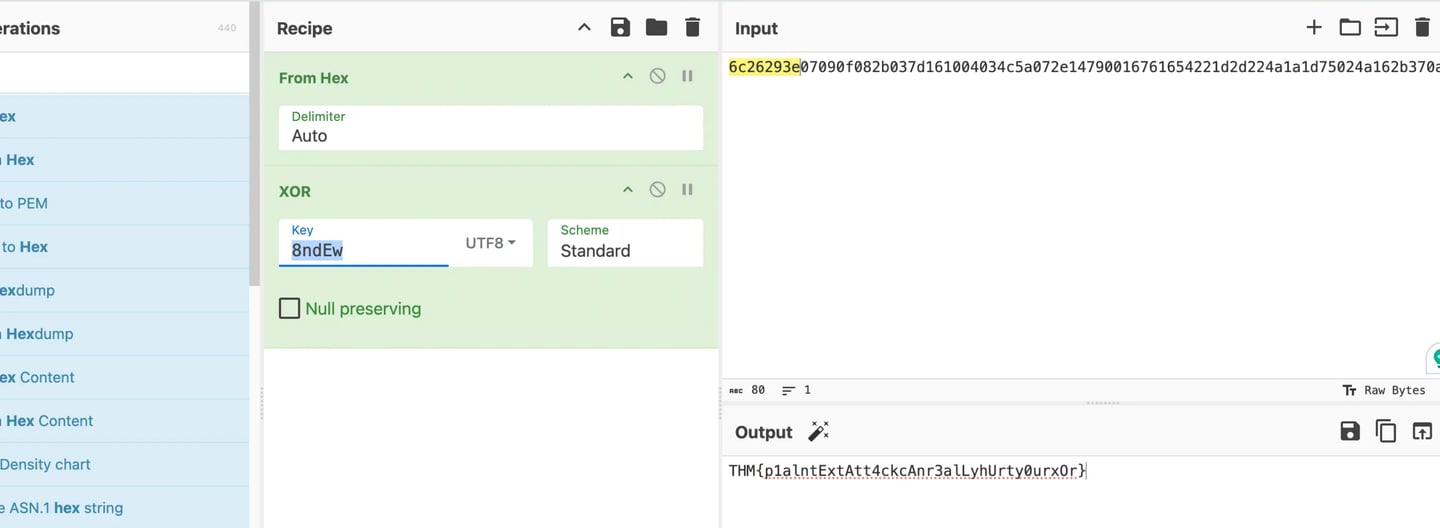The image size is (1440, 528).
Task: Set breakpoint on XOR operation
Action: [x=688, y=190]
